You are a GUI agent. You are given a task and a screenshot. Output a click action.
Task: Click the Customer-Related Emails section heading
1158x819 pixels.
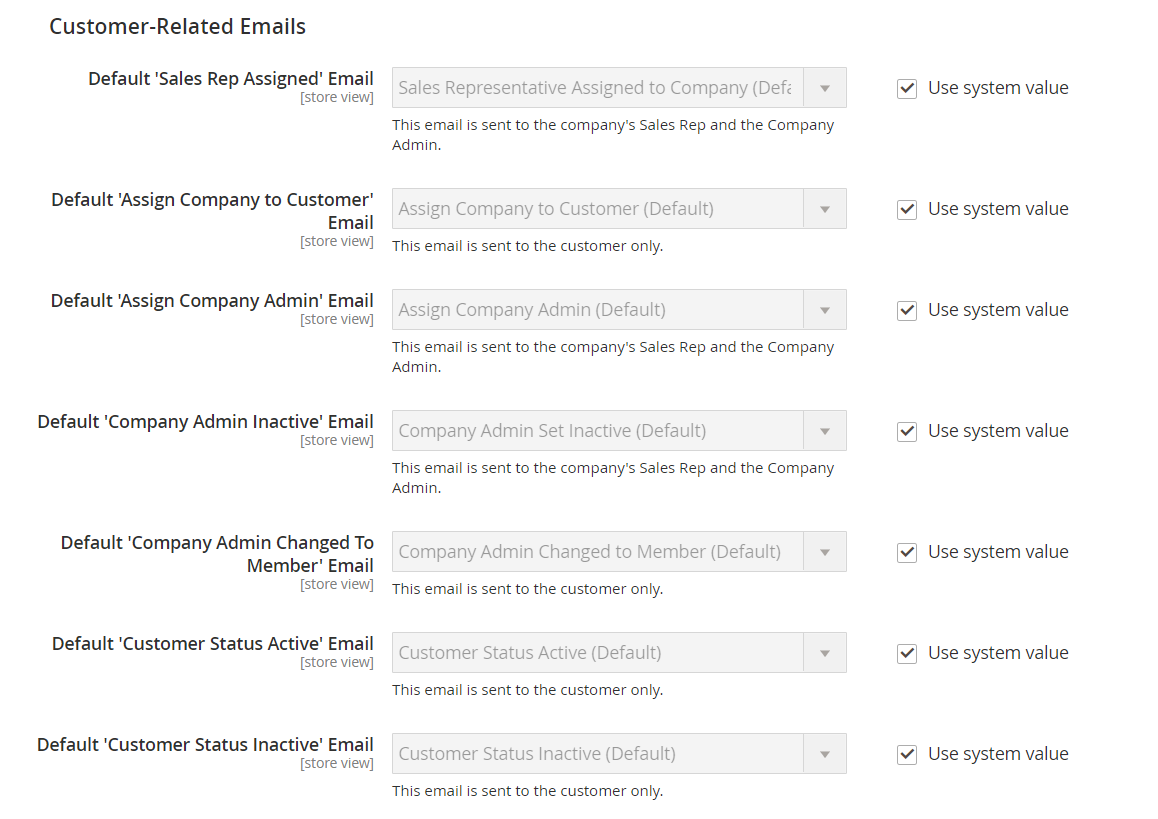(x=178, y=27)
